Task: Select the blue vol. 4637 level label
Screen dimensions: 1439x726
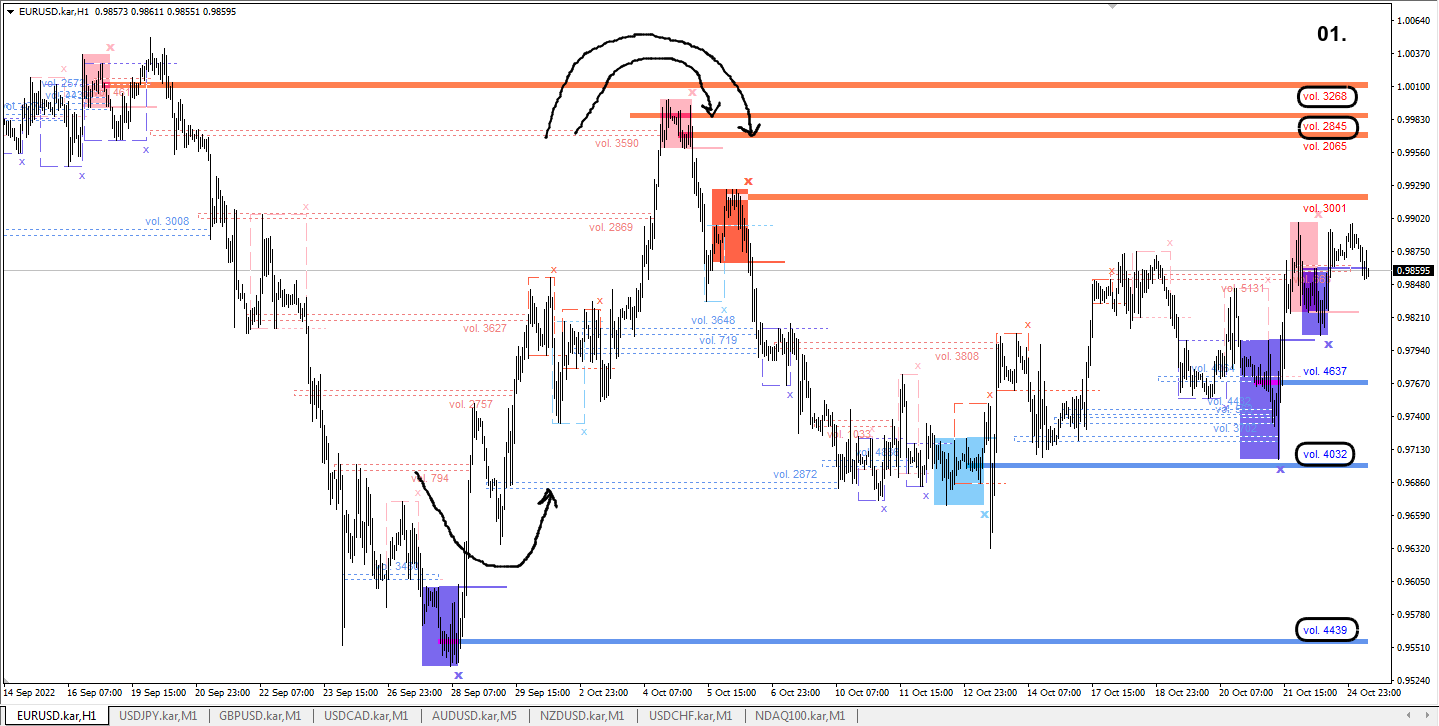Action: pyautogui.click(x=1325, y=371)
